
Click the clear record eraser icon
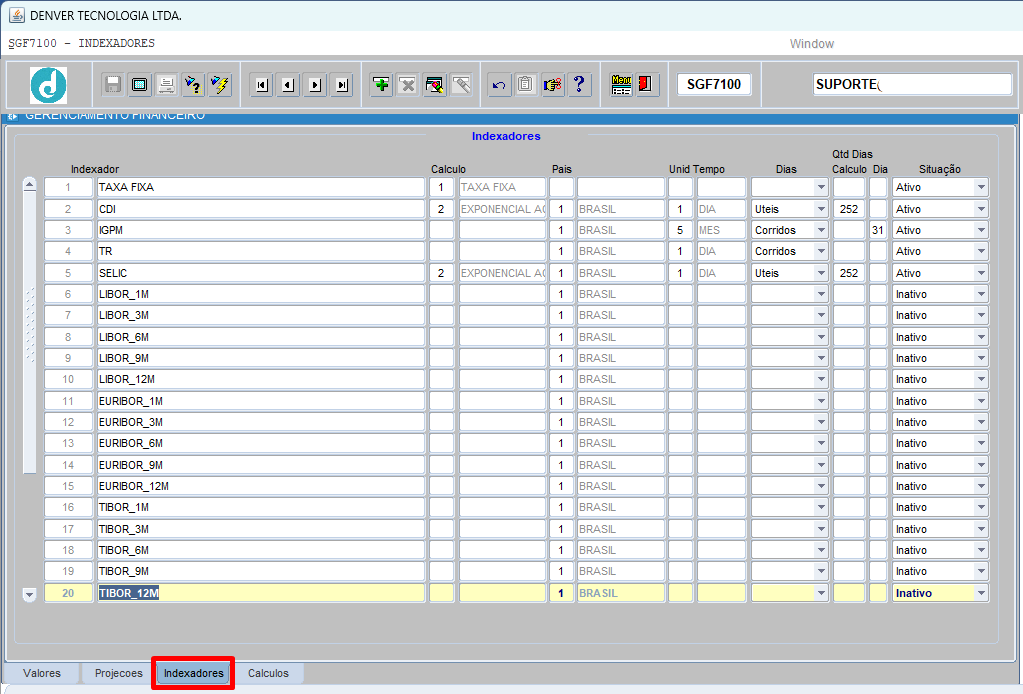coord(435,85)
